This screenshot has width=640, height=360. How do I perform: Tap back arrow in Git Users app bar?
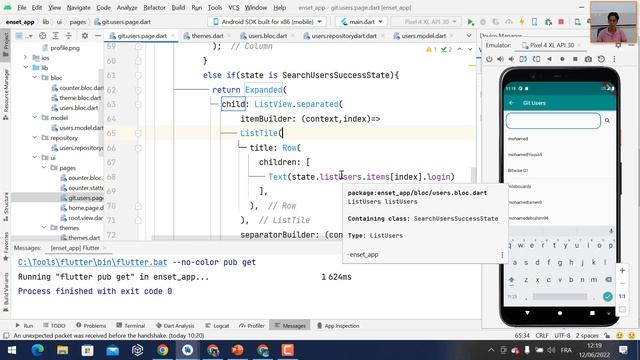click(x=512, y=103)
